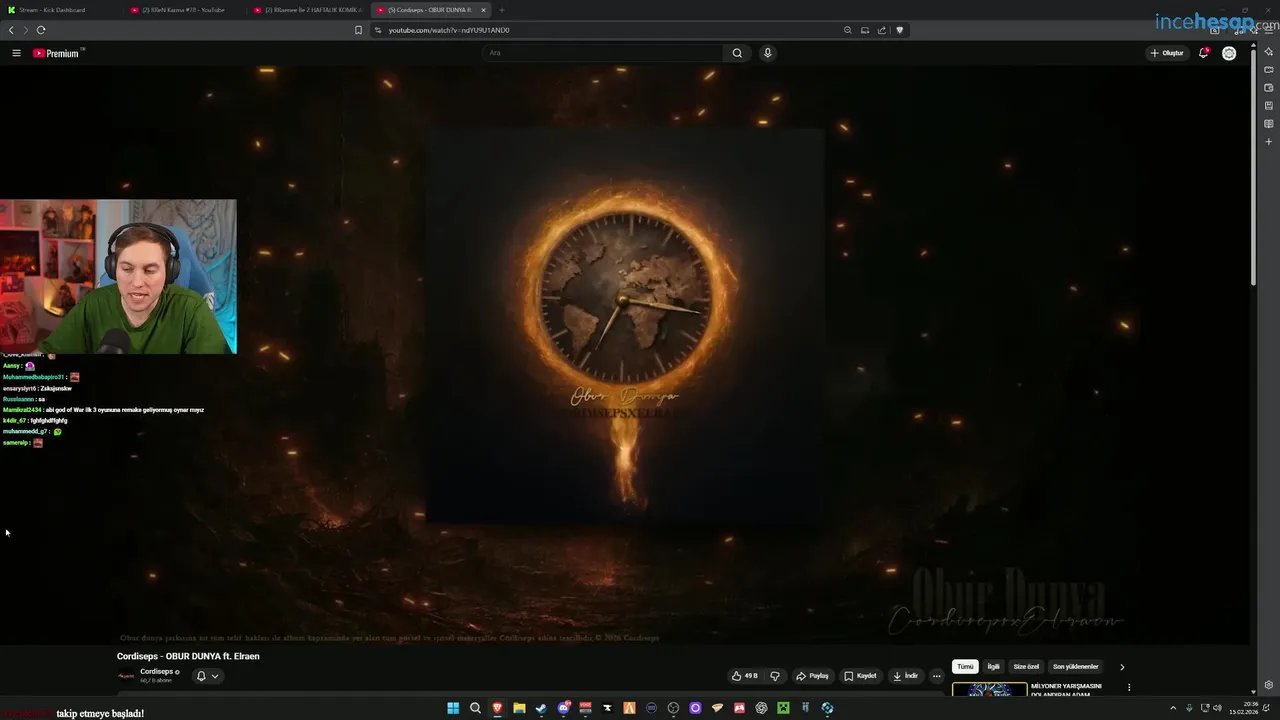Viewport: 1280px width, 720px height.
Task: Open Brave browser from taskbar
Action: point(497,708)
